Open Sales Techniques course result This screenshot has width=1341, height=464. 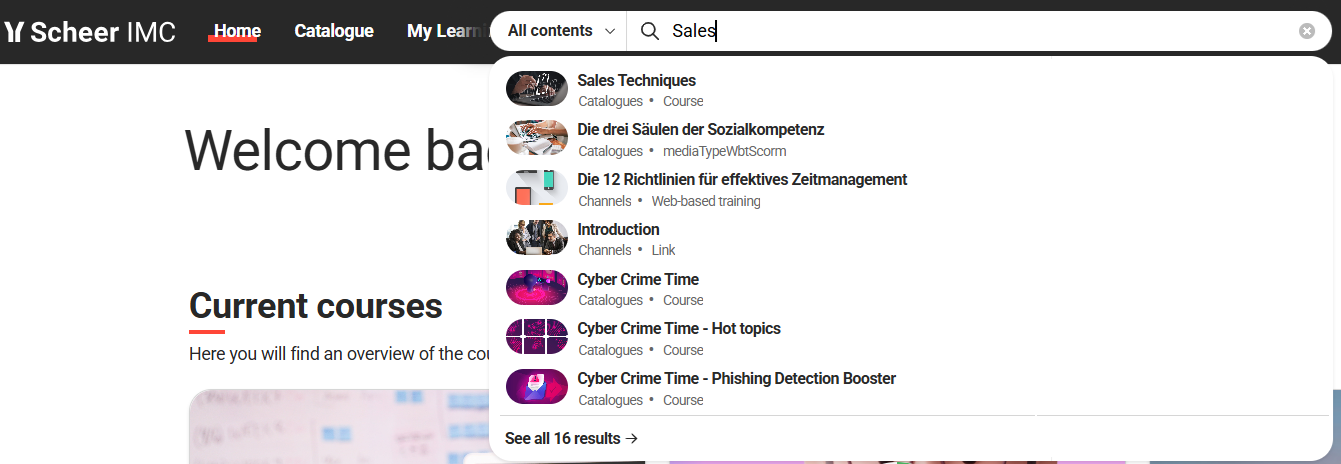pos(636,81)
